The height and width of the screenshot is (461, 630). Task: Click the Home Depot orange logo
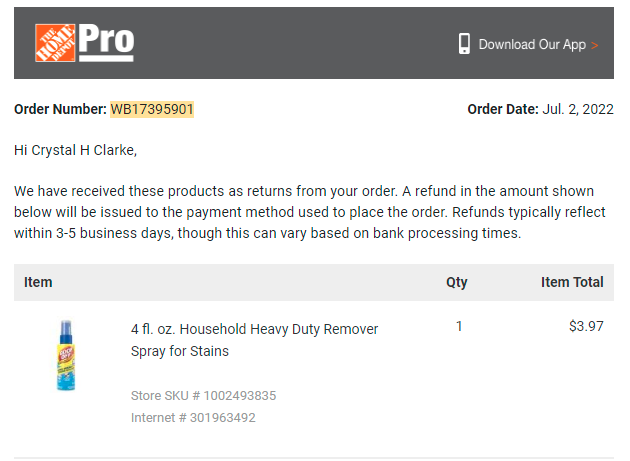click(55, 43)
